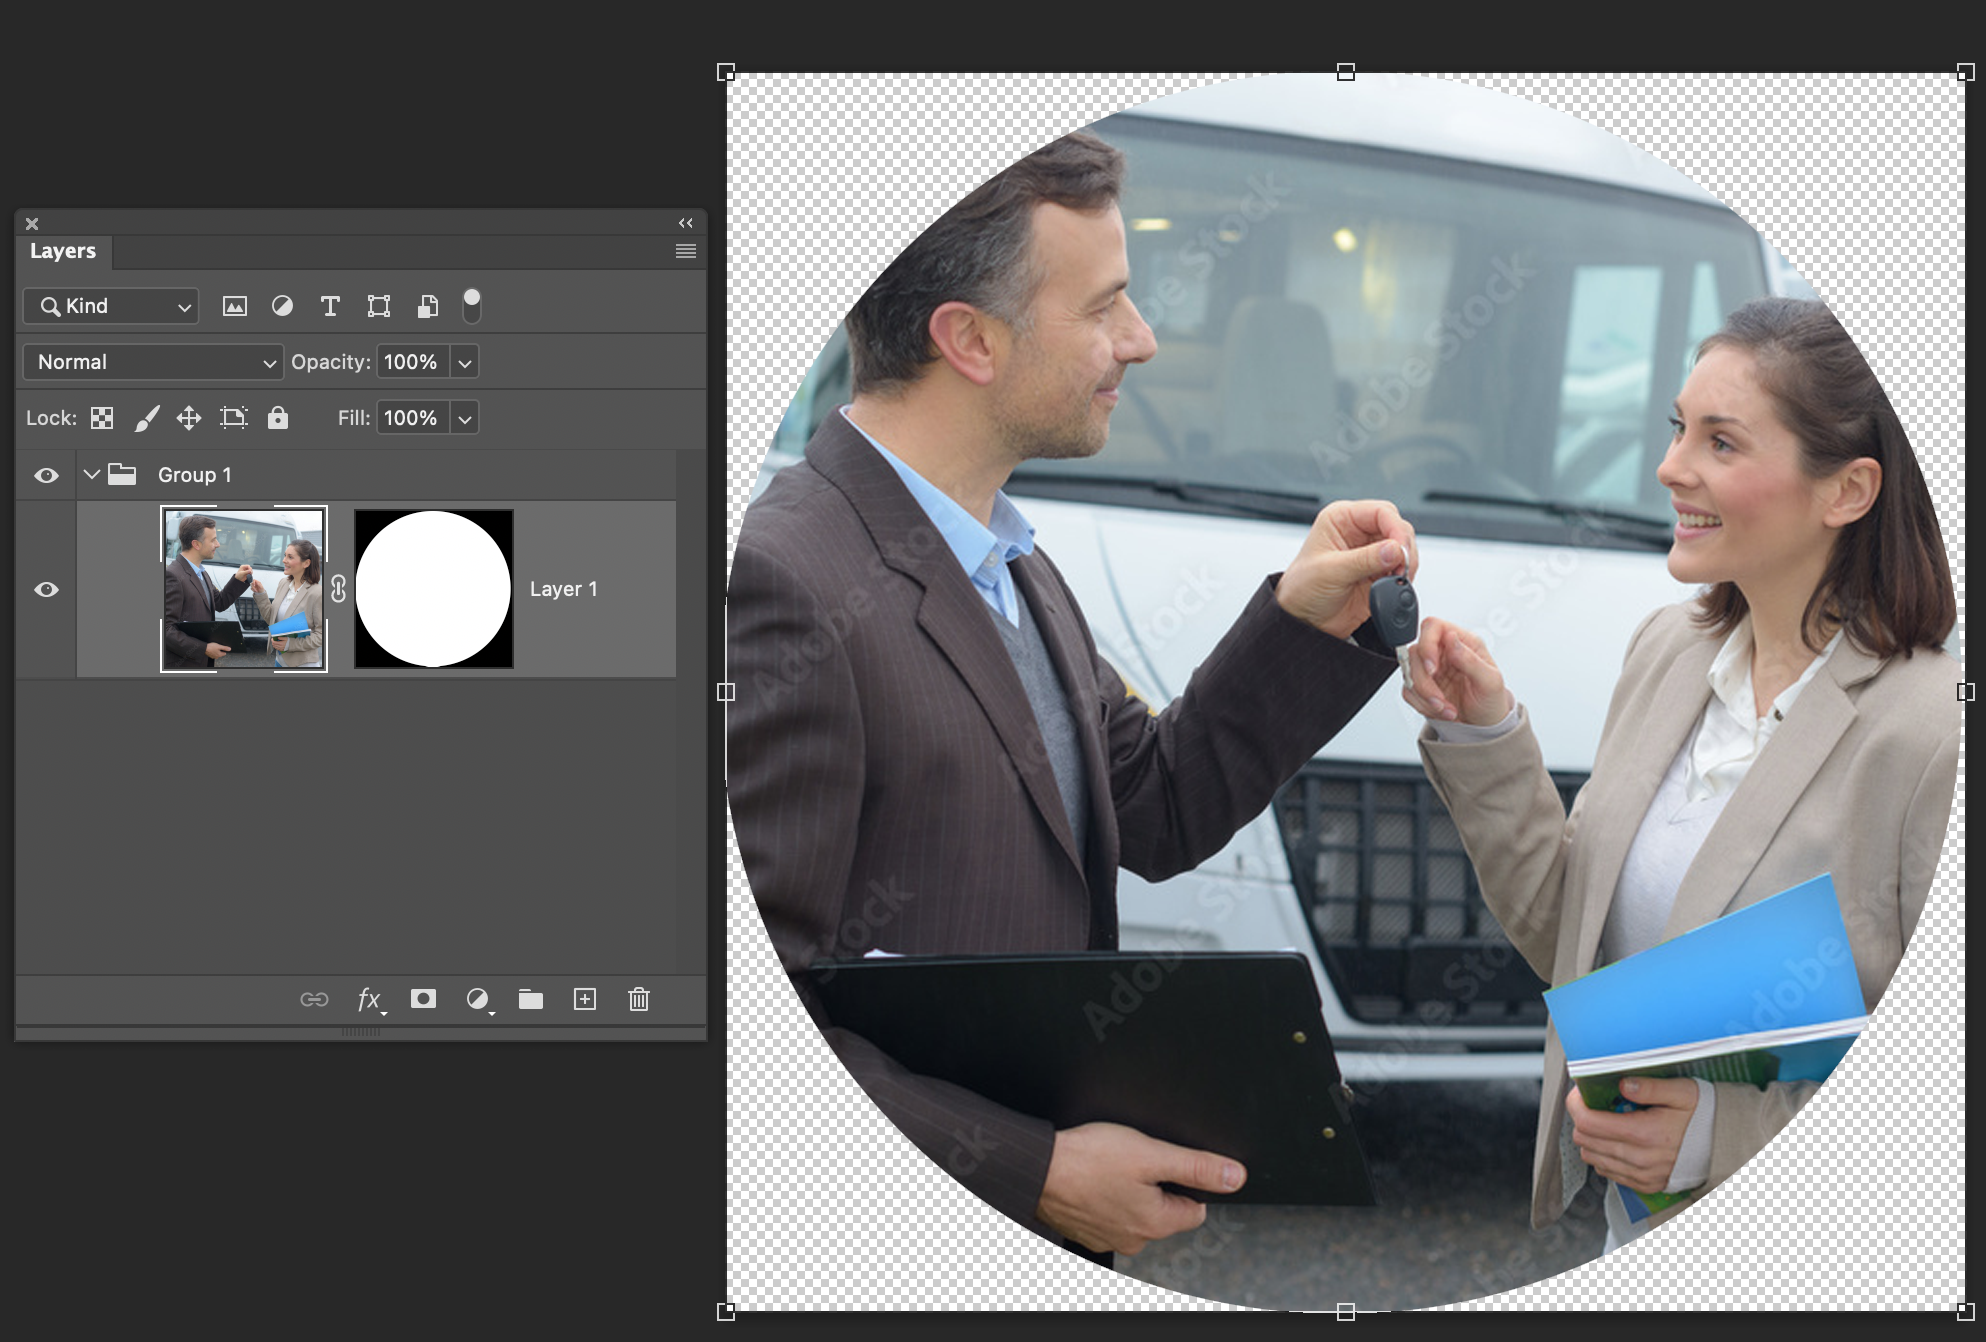Viewport: 1986px width, 1342px height.
Task: Open the blend mode dropdown
Action: point(152,362)
